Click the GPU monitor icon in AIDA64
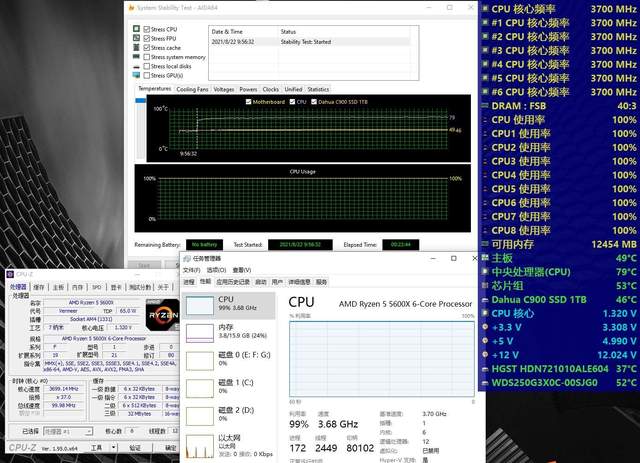This screenshot has width=640, height=463. pyautogui.click(x=136, y=75)
